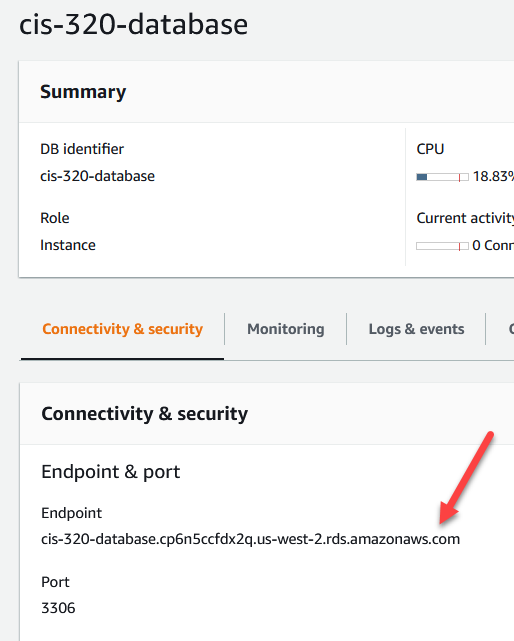Open the Connectivity & security tab
The image size is (514, 641).
click(122, 329)
